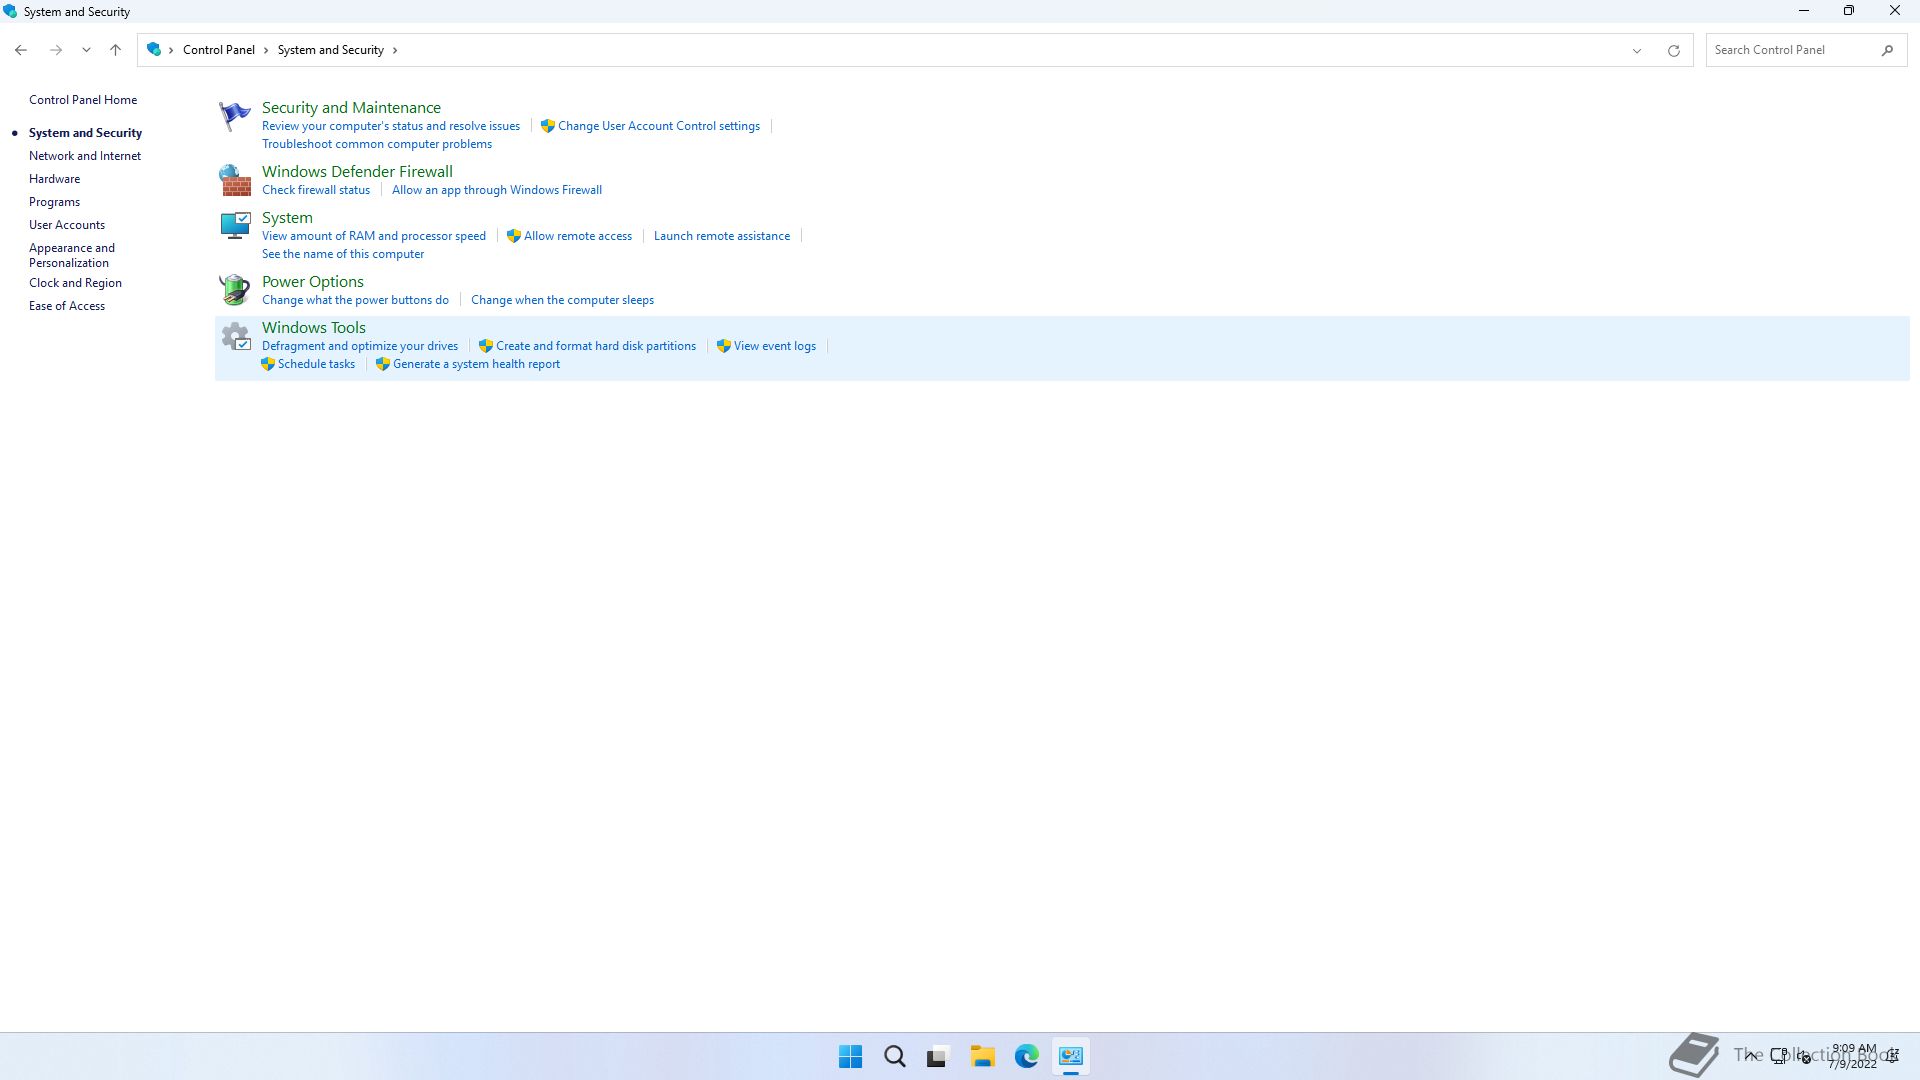Go to Control Panel Home
1920x1080 pixels.
coord(83,100)
